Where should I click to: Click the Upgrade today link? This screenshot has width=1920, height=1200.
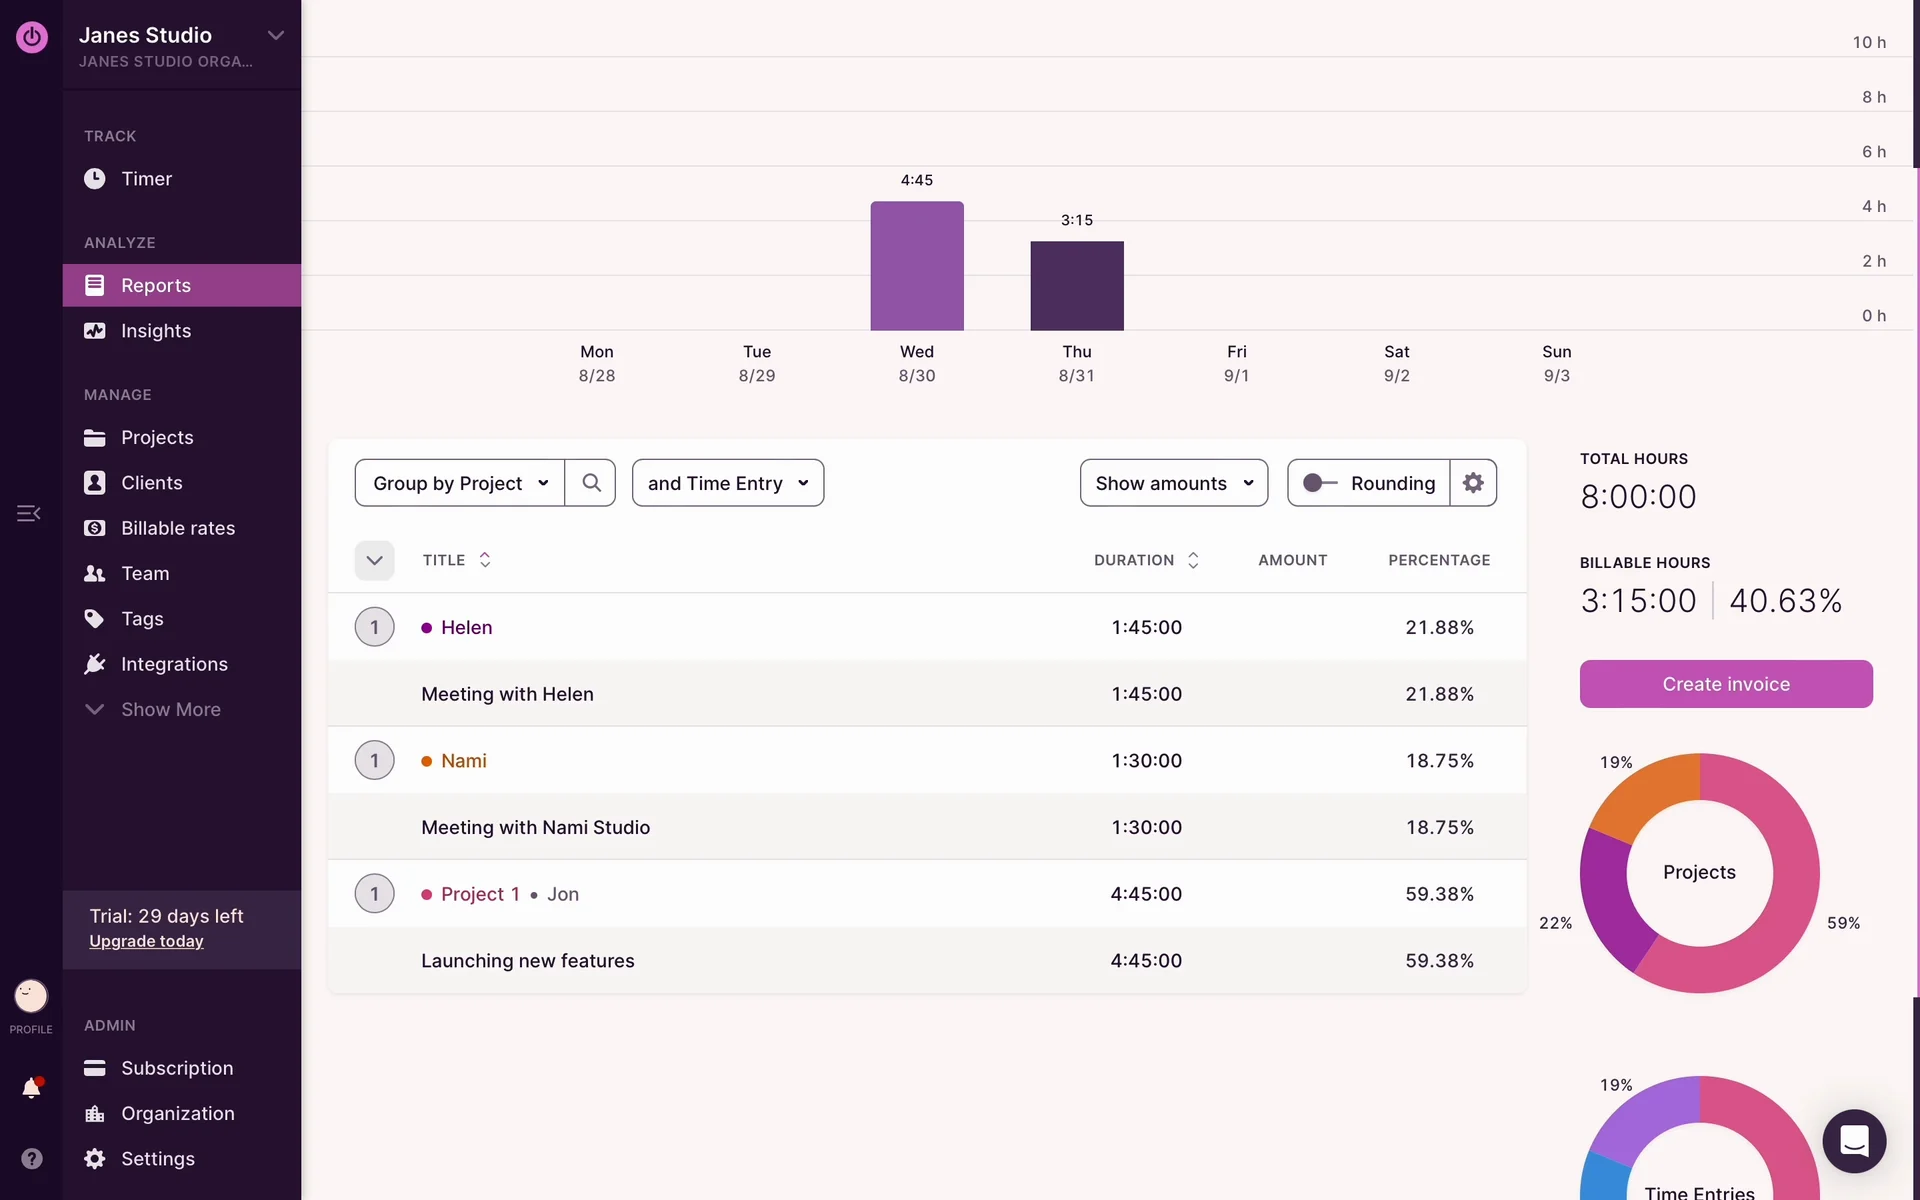click(146, 941)
